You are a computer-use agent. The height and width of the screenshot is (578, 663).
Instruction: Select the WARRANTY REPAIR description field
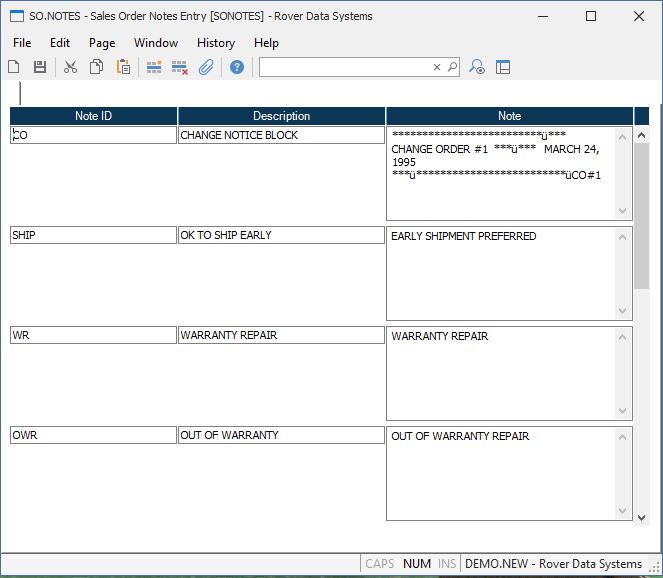pos(281,335)
